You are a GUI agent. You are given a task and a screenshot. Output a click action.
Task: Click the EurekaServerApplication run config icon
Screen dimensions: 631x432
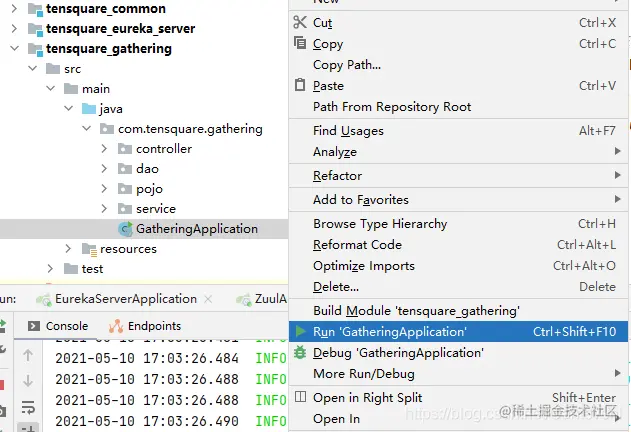tap(43, 299)
